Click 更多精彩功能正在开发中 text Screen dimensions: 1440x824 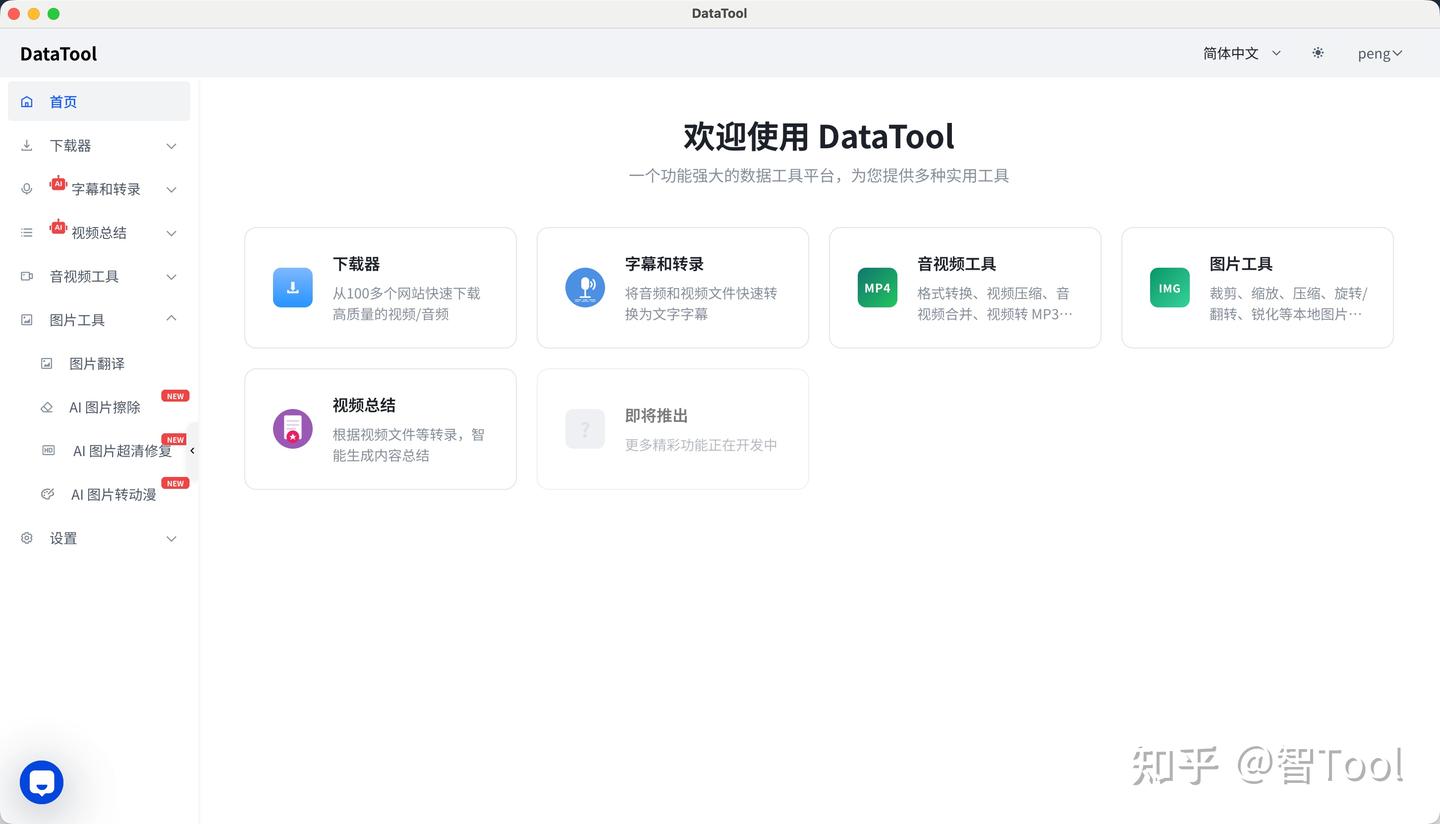pos(701,444)
